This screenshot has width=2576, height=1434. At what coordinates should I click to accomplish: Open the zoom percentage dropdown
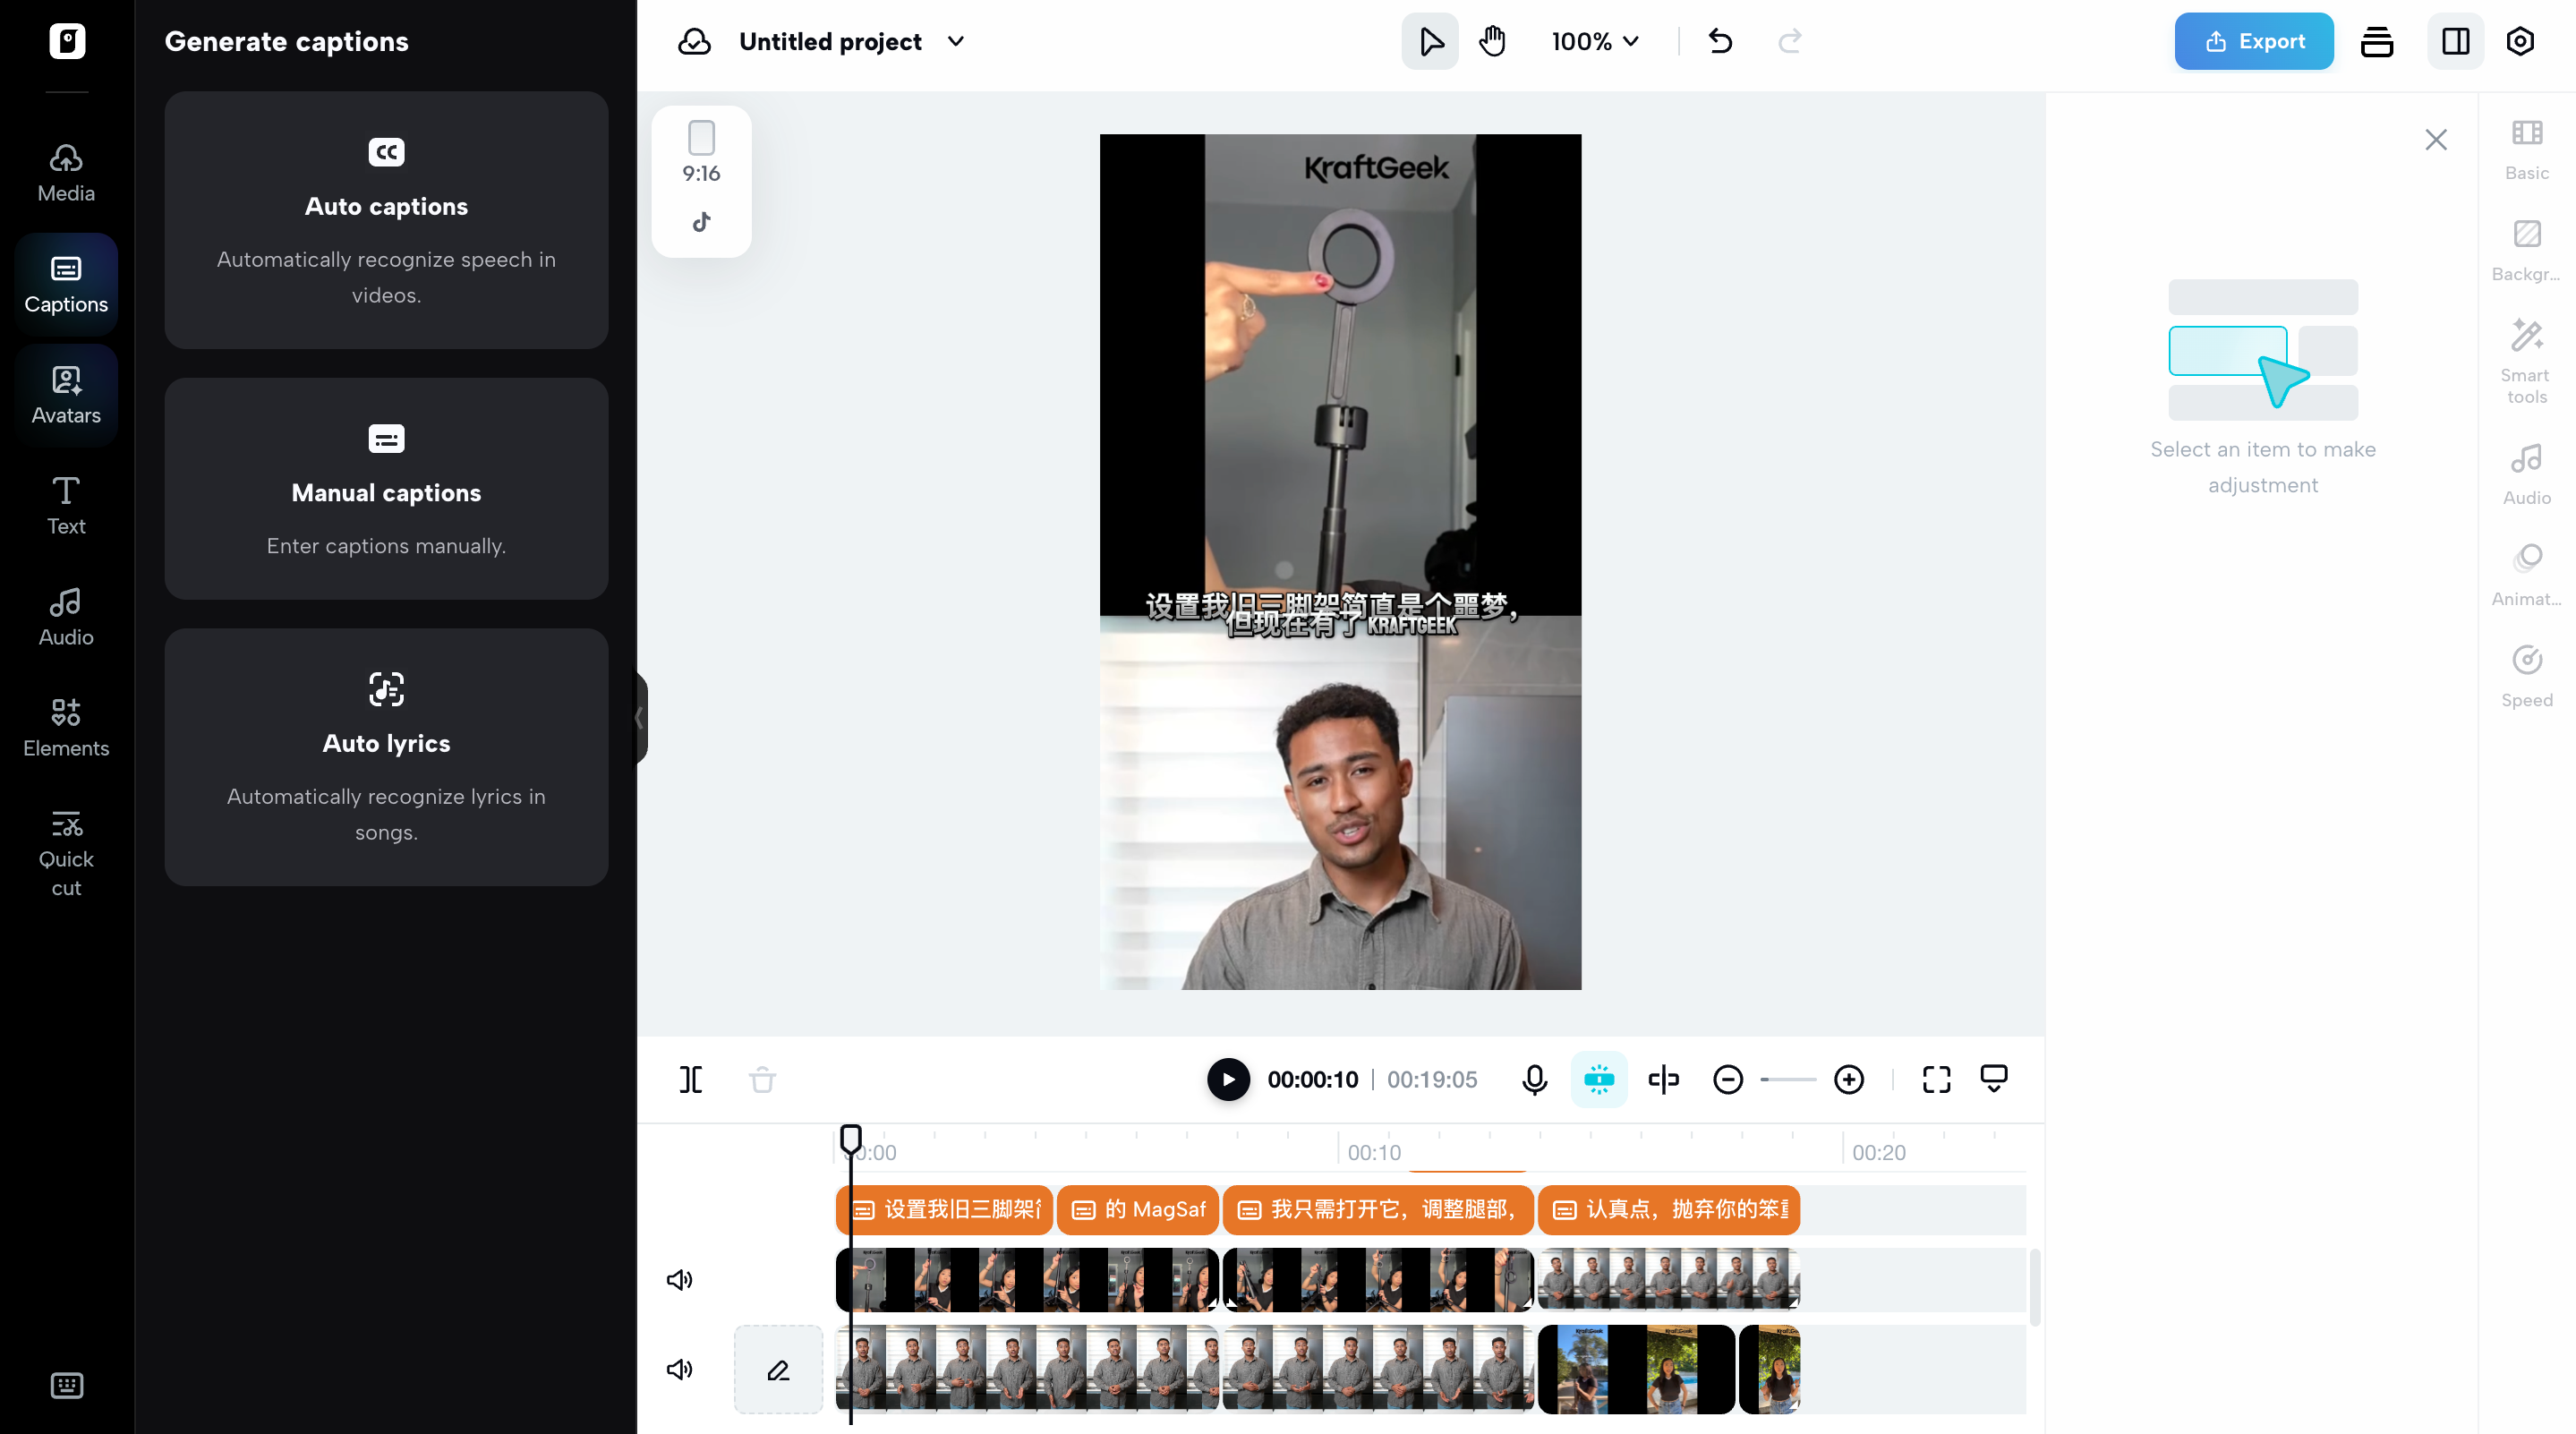(x=1594, y=41)
